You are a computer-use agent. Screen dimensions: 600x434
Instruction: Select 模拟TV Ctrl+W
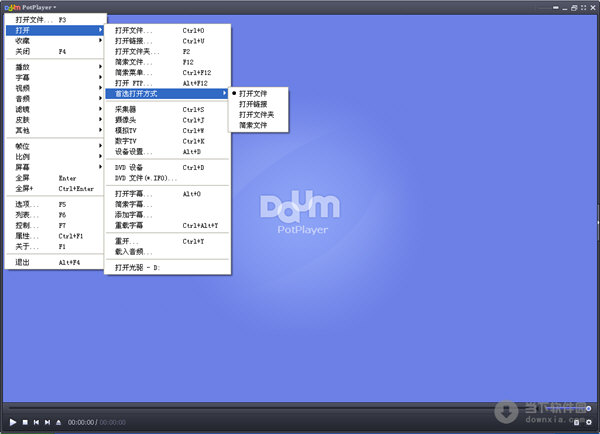[167, 131]
